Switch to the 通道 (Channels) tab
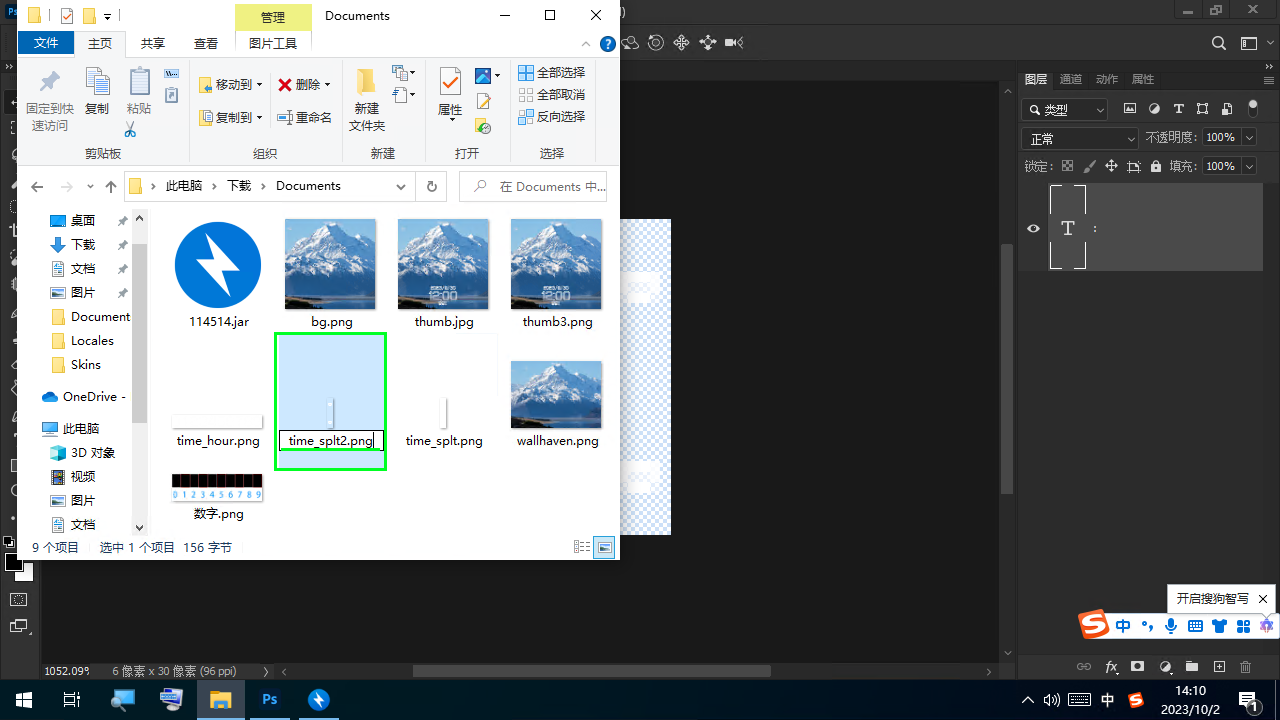Image resolution: width=1280 pixels, height=720 pixels. tap(1070, 79)
